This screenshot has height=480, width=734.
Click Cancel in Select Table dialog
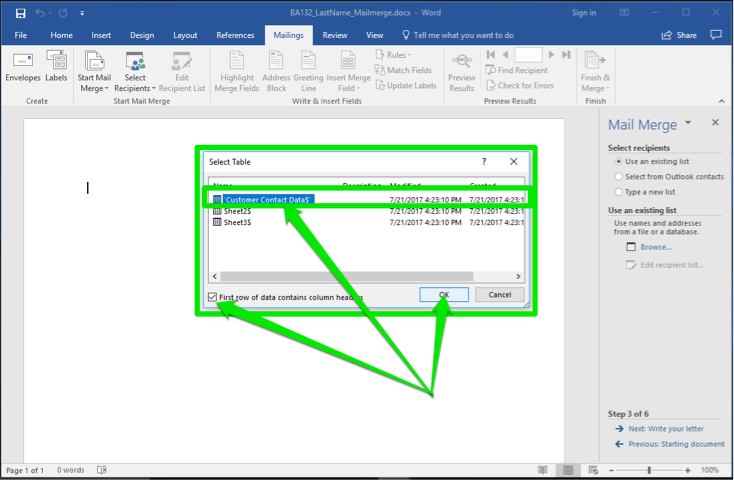(499, 295)
